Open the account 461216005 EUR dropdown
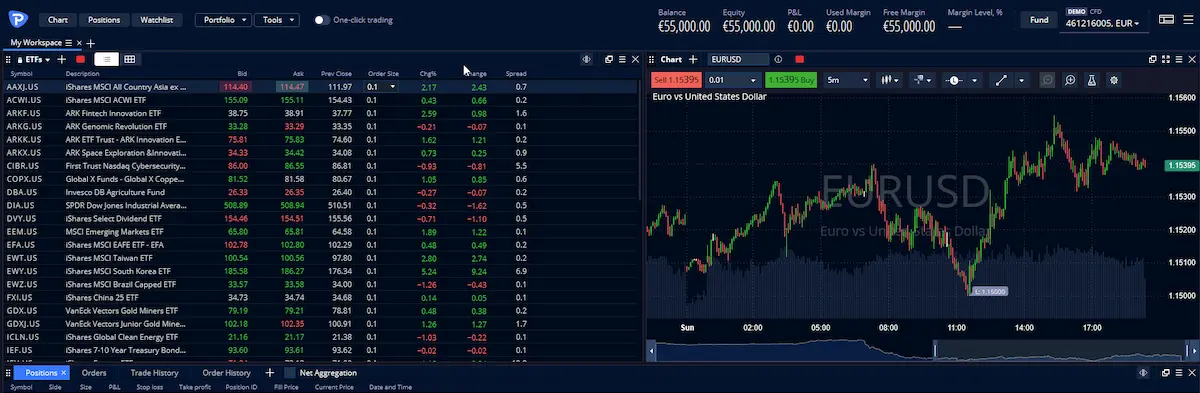Image resolution: width=1200 pixels, height=393 pixels. click(x=1105, y=23)
